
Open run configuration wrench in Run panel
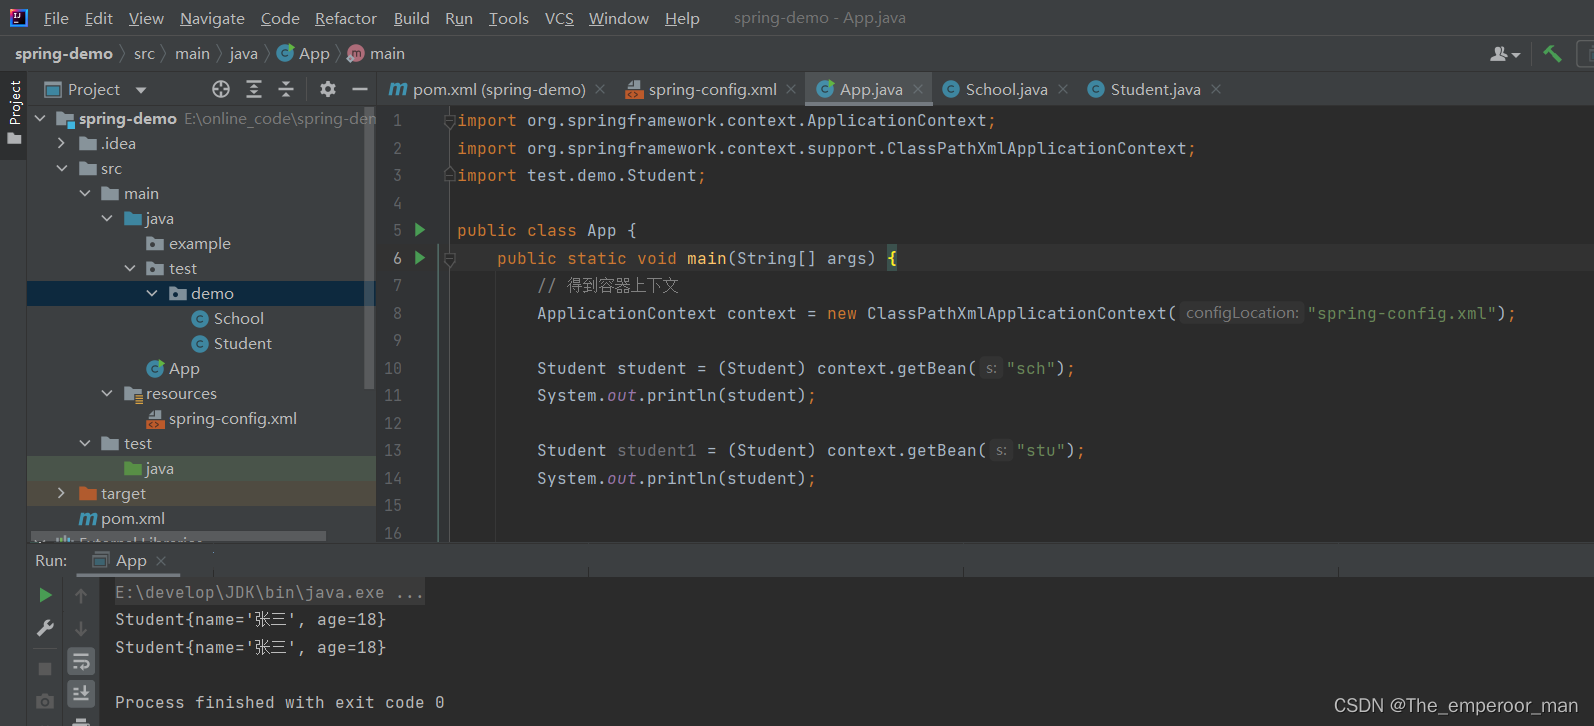[45, 628]
